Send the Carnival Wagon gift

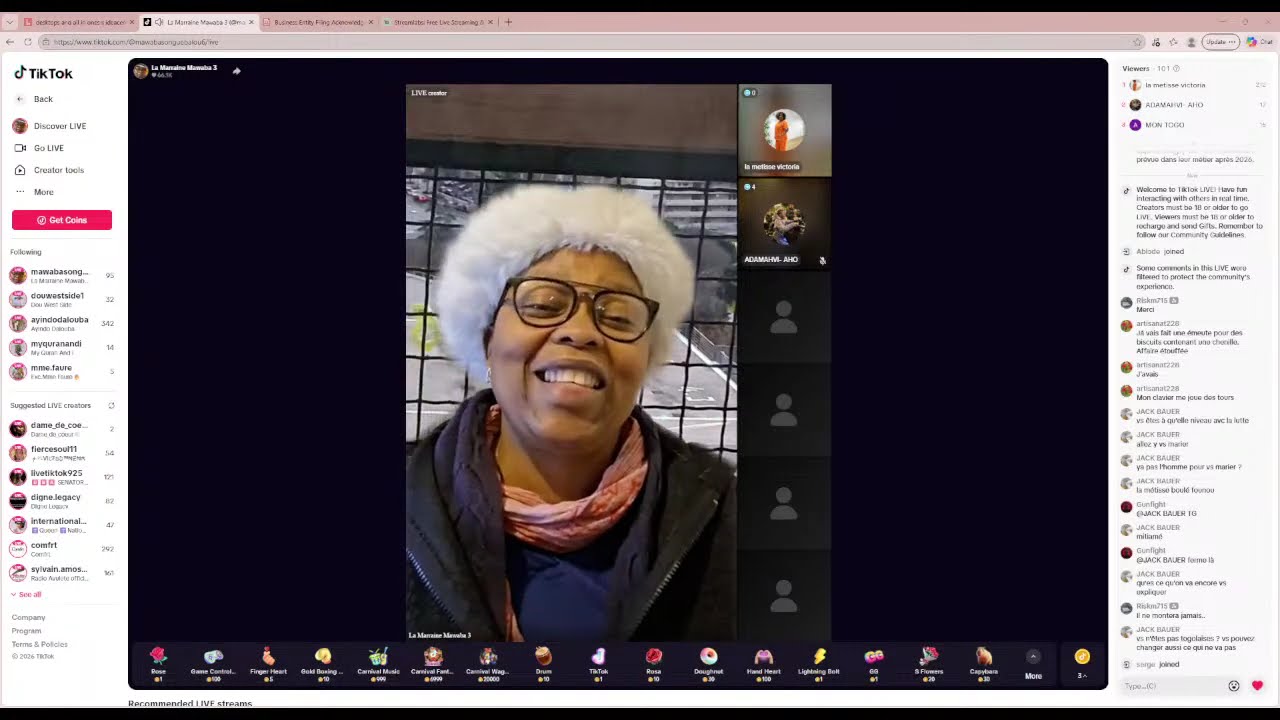[488, 663]
